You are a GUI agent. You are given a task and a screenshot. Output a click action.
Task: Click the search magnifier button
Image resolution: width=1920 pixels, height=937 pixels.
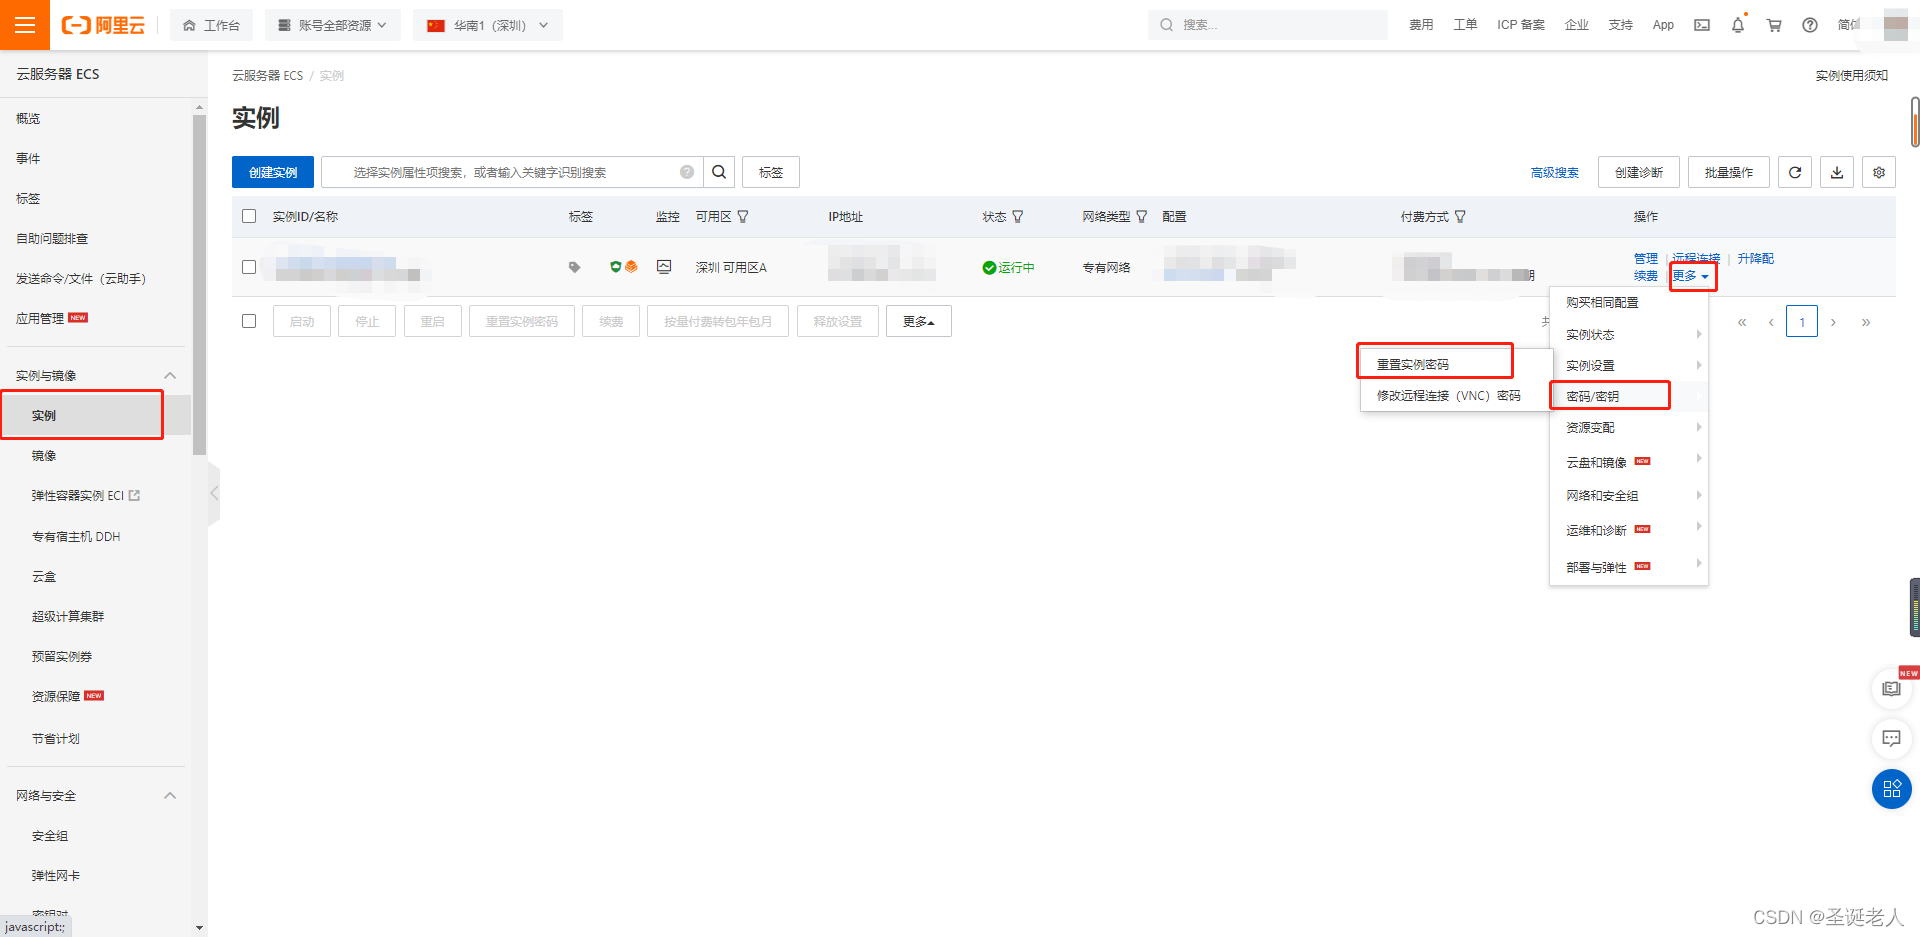(719, 172)
